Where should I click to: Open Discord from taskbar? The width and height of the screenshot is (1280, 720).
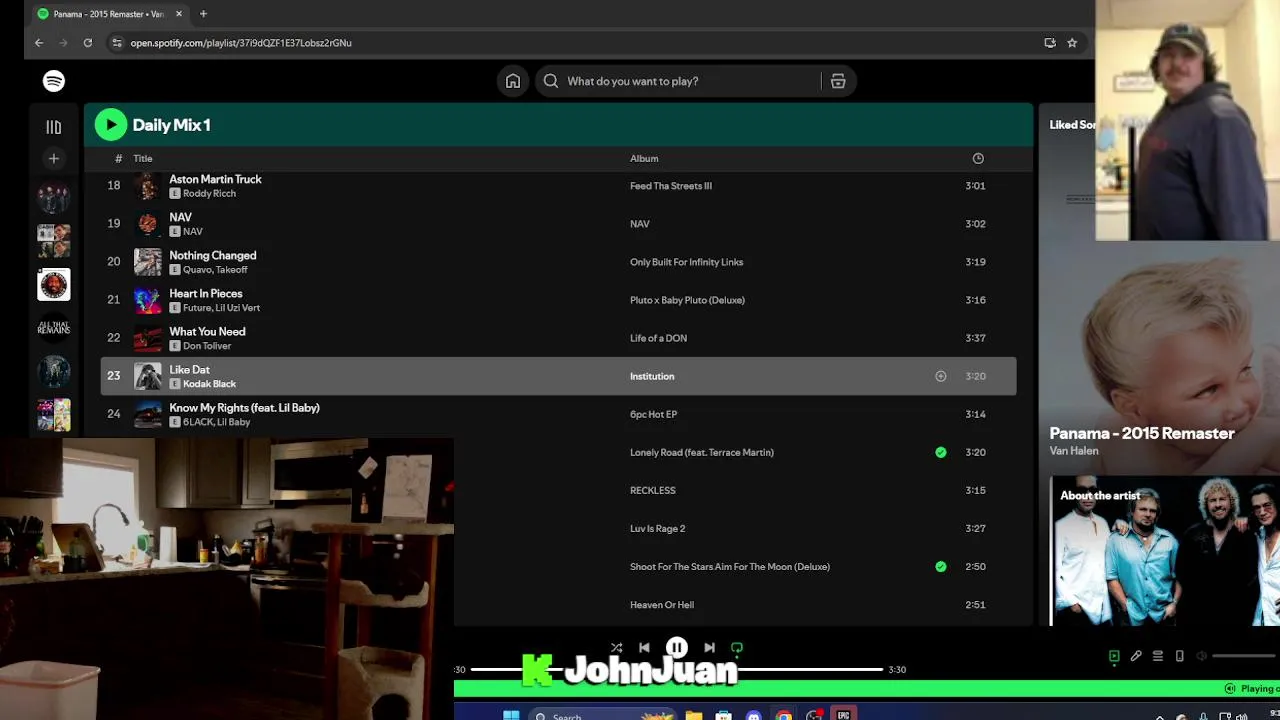coord(753,716)
